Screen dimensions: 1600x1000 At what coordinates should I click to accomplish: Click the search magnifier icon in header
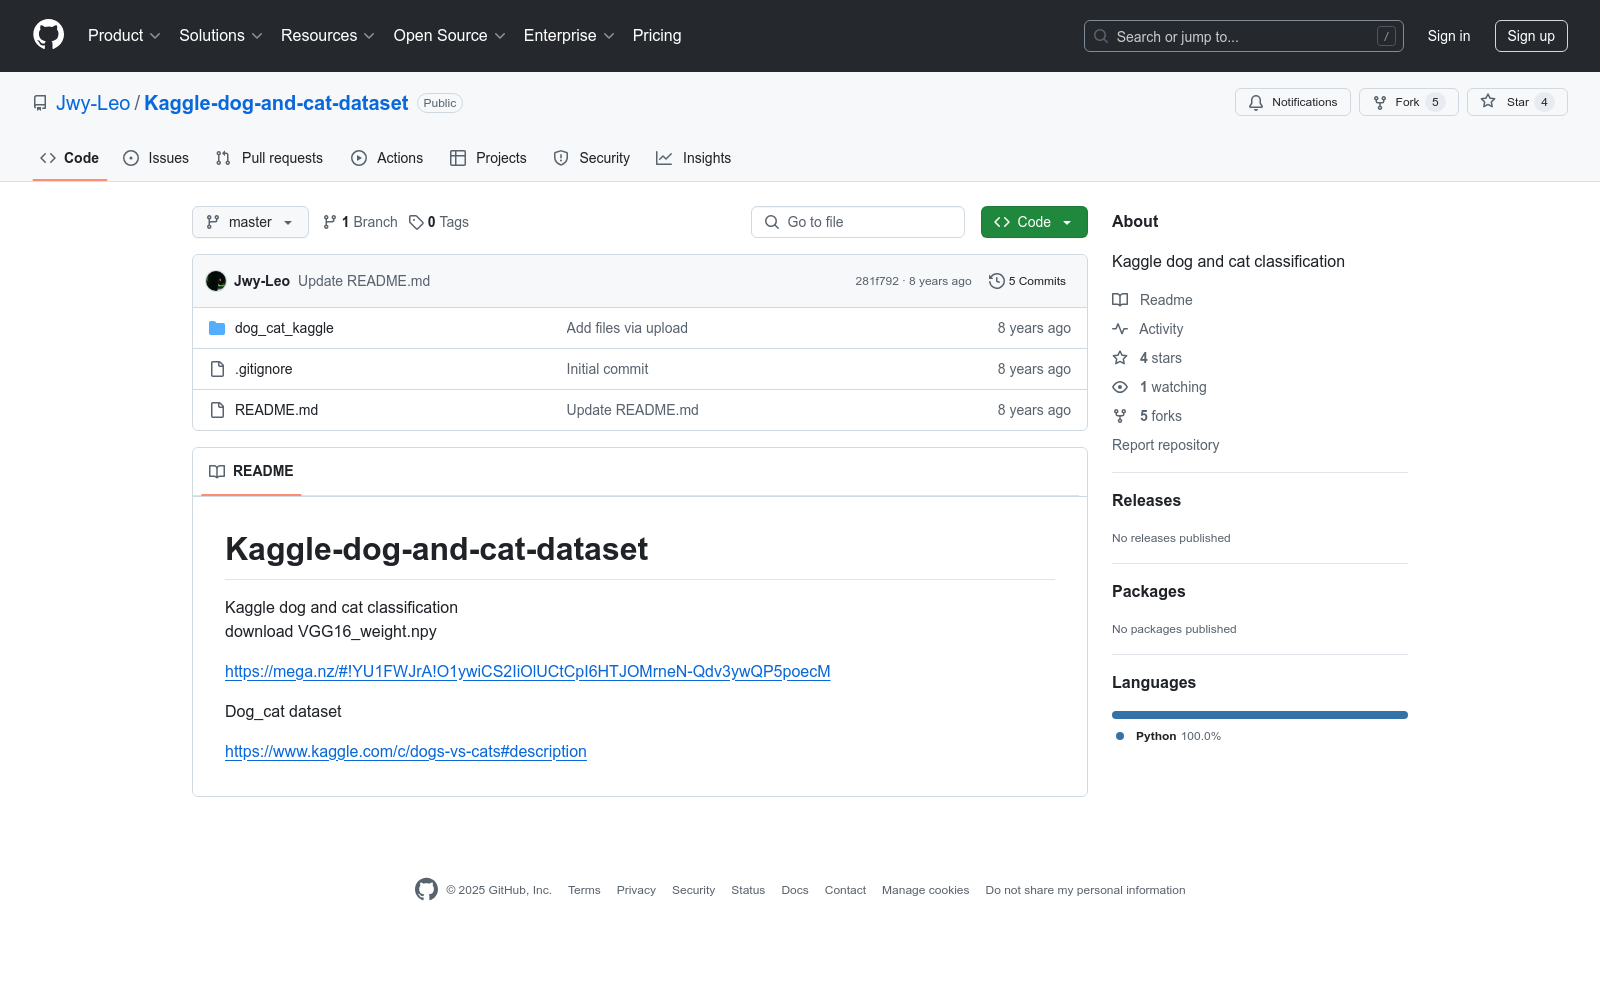tap(1101, 36)
